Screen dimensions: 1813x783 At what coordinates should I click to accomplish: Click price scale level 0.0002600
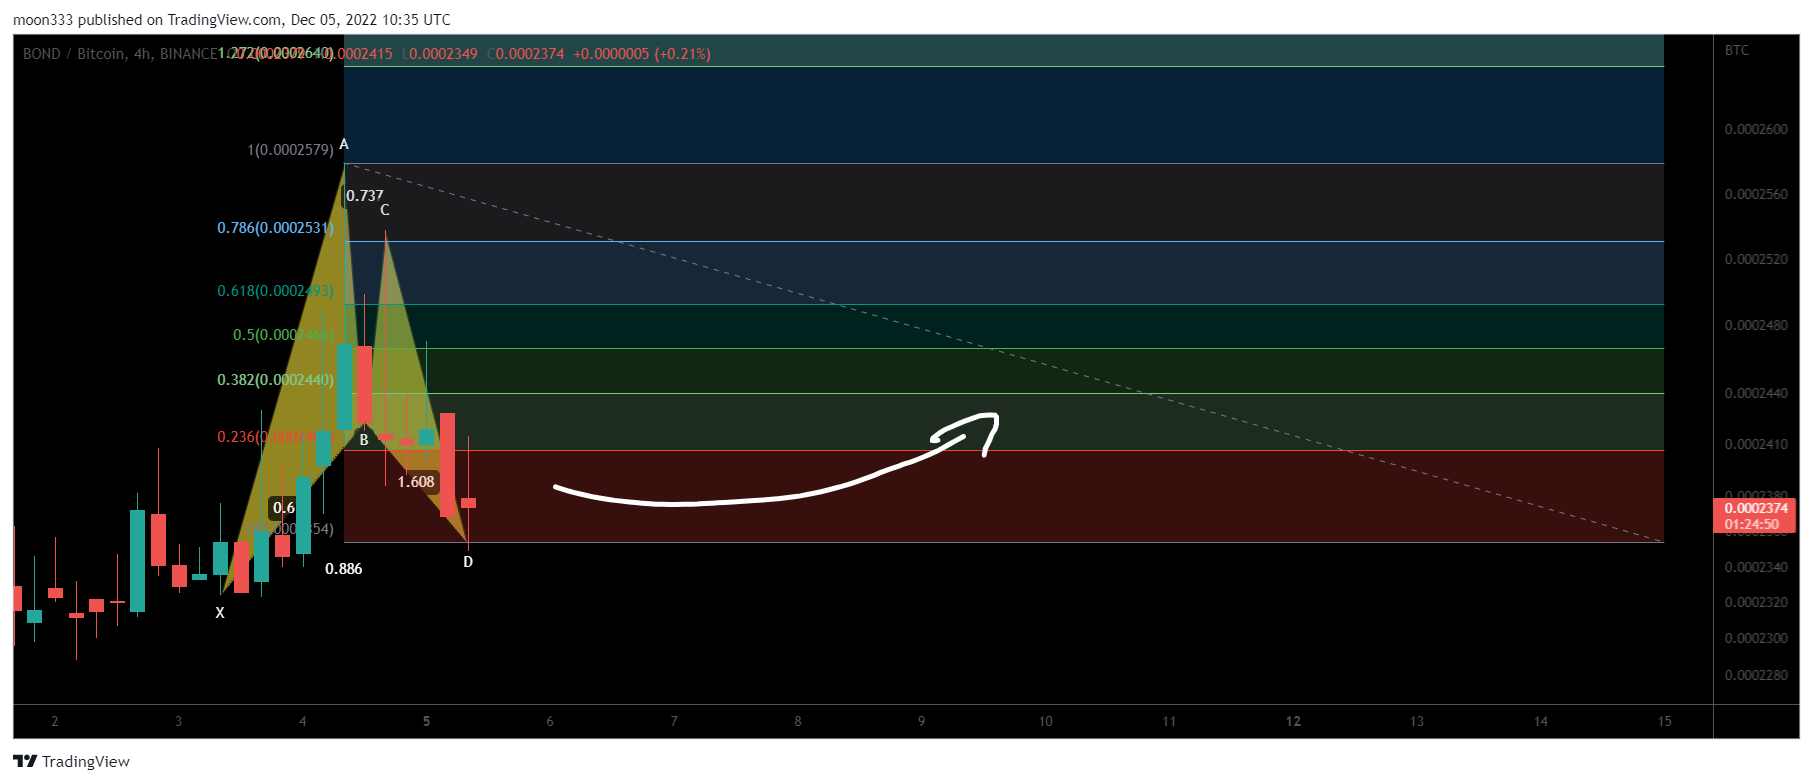(x=1756, y=129)
